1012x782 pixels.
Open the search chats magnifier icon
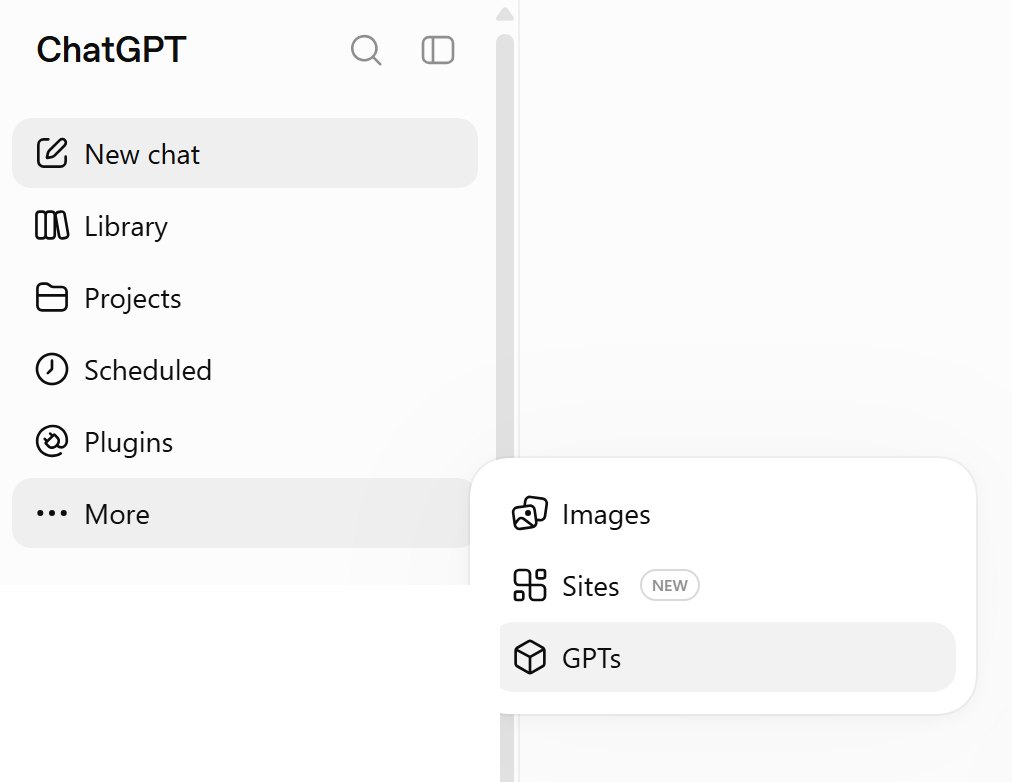tap(366, 50)
